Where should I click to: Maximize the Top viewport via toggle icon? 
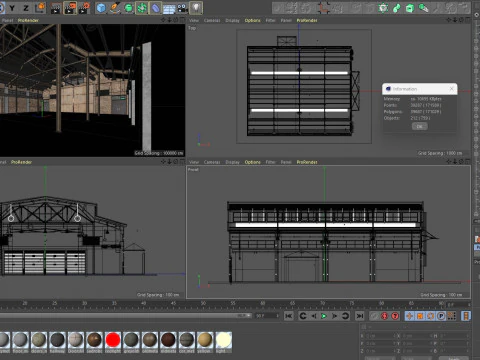click(x=468, y=20)
